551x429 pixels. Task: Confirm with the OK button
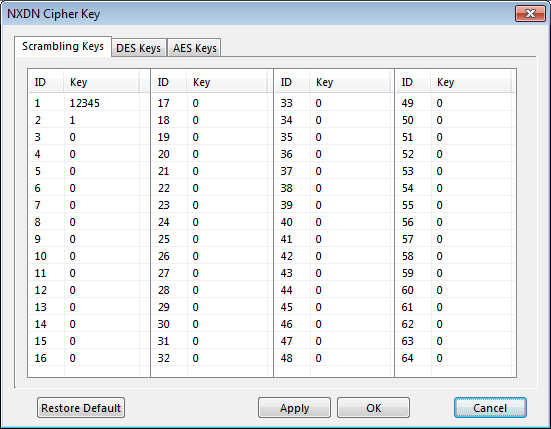pyautogui.click(x=373, y=408)
